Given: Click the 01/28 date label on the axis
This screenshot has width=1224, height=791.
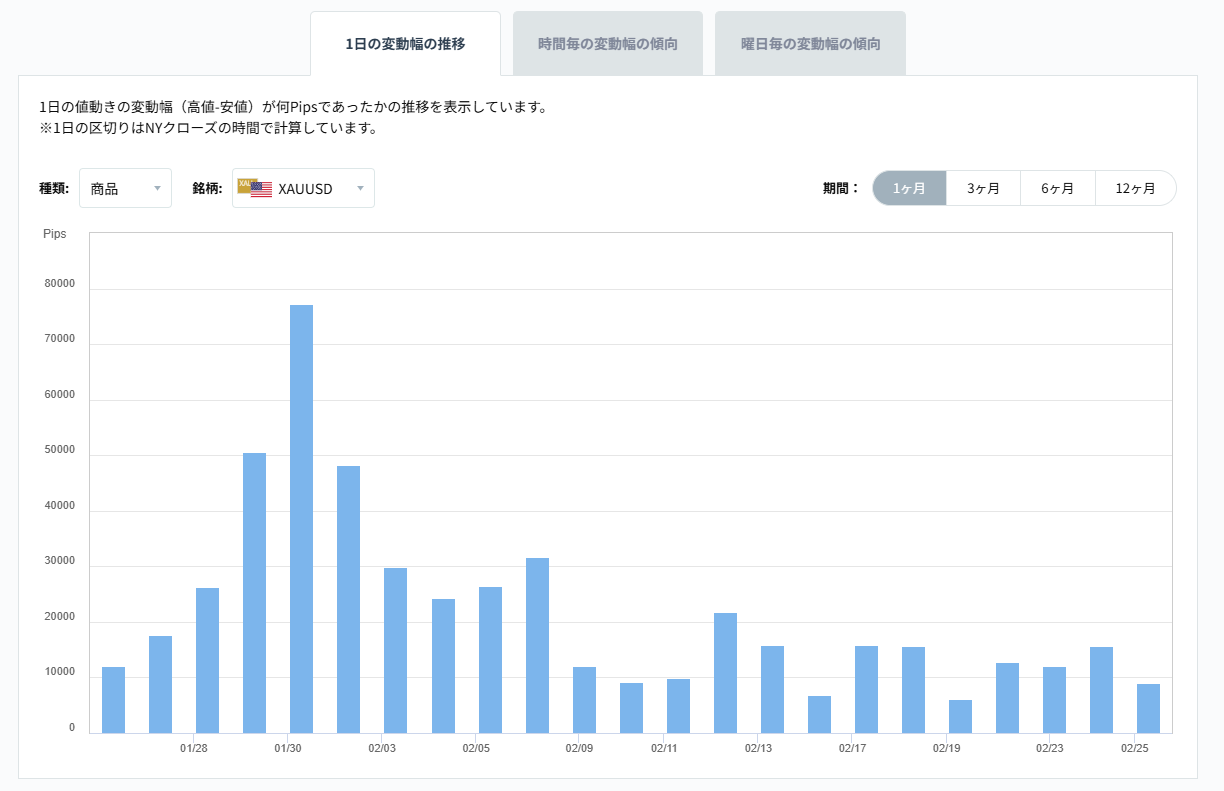Looking at the screenshot, I should tap(192, 747).
